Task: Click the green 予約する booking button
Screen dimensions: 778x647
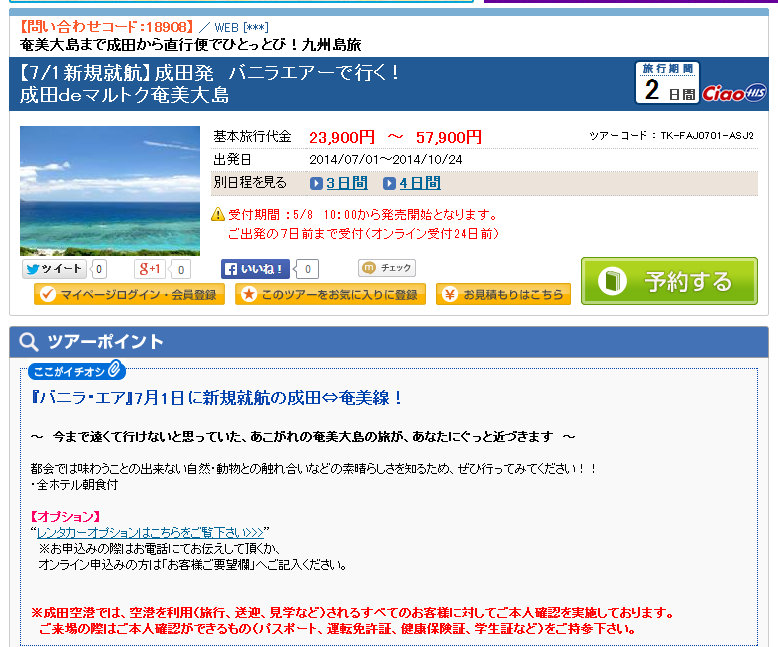Action: 669,281
